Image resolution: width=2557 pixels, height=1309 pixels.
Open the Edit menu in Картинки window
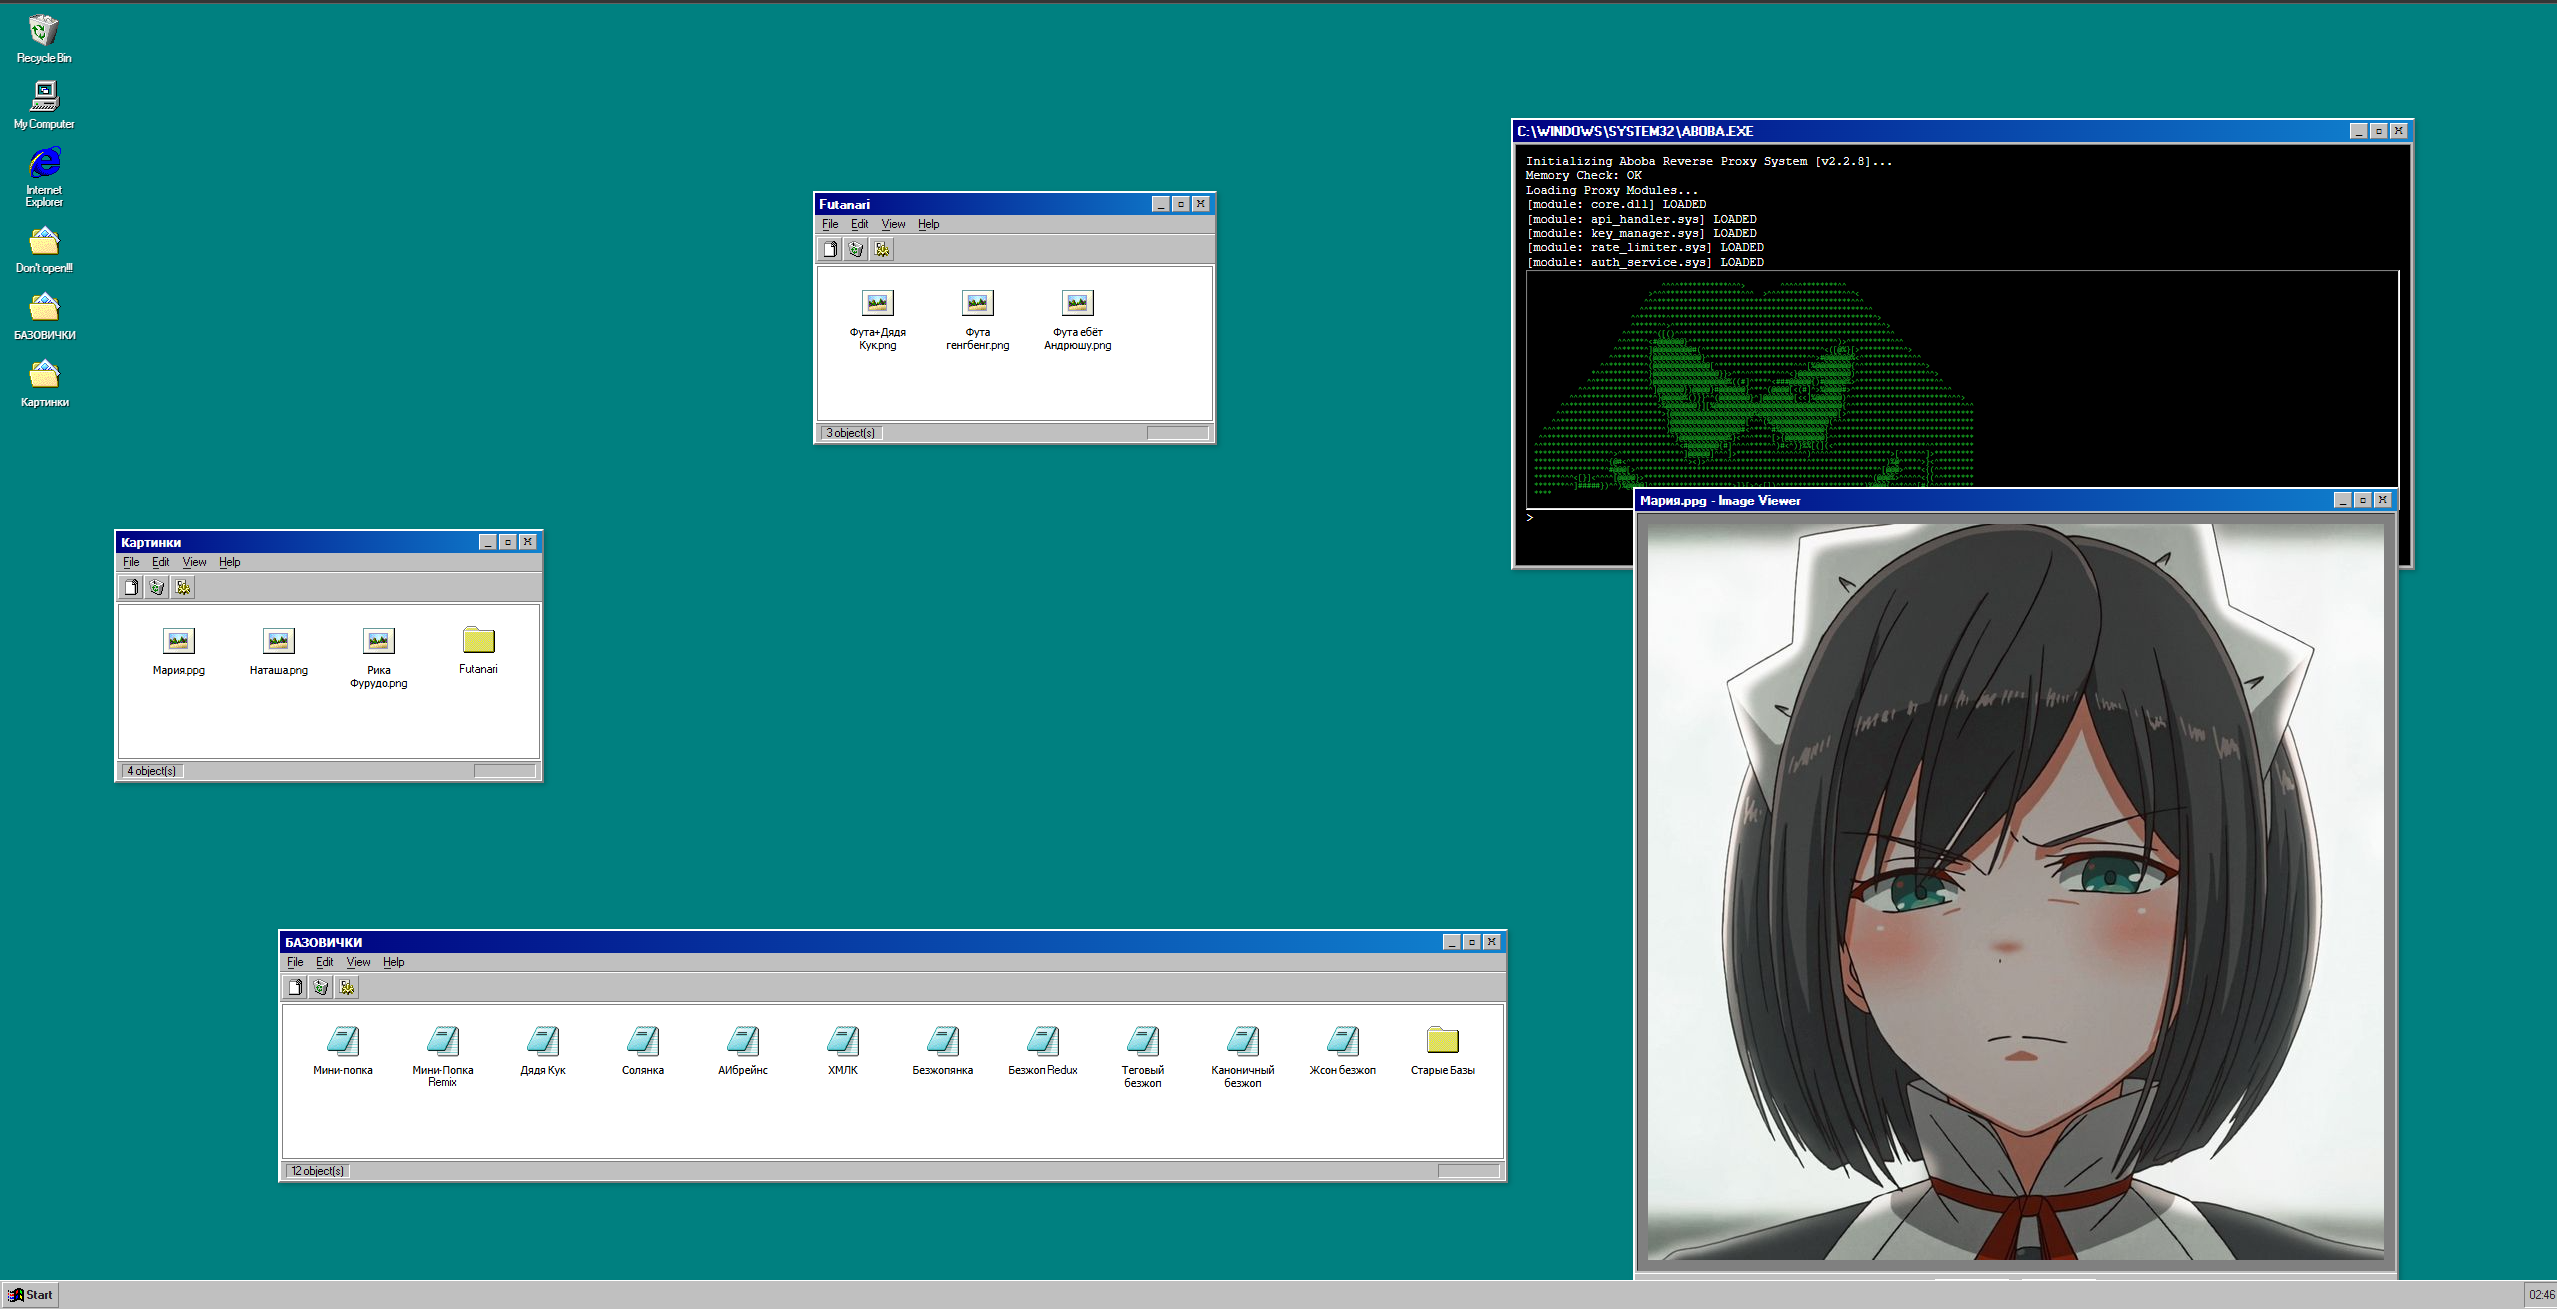(x=160, y=562)
